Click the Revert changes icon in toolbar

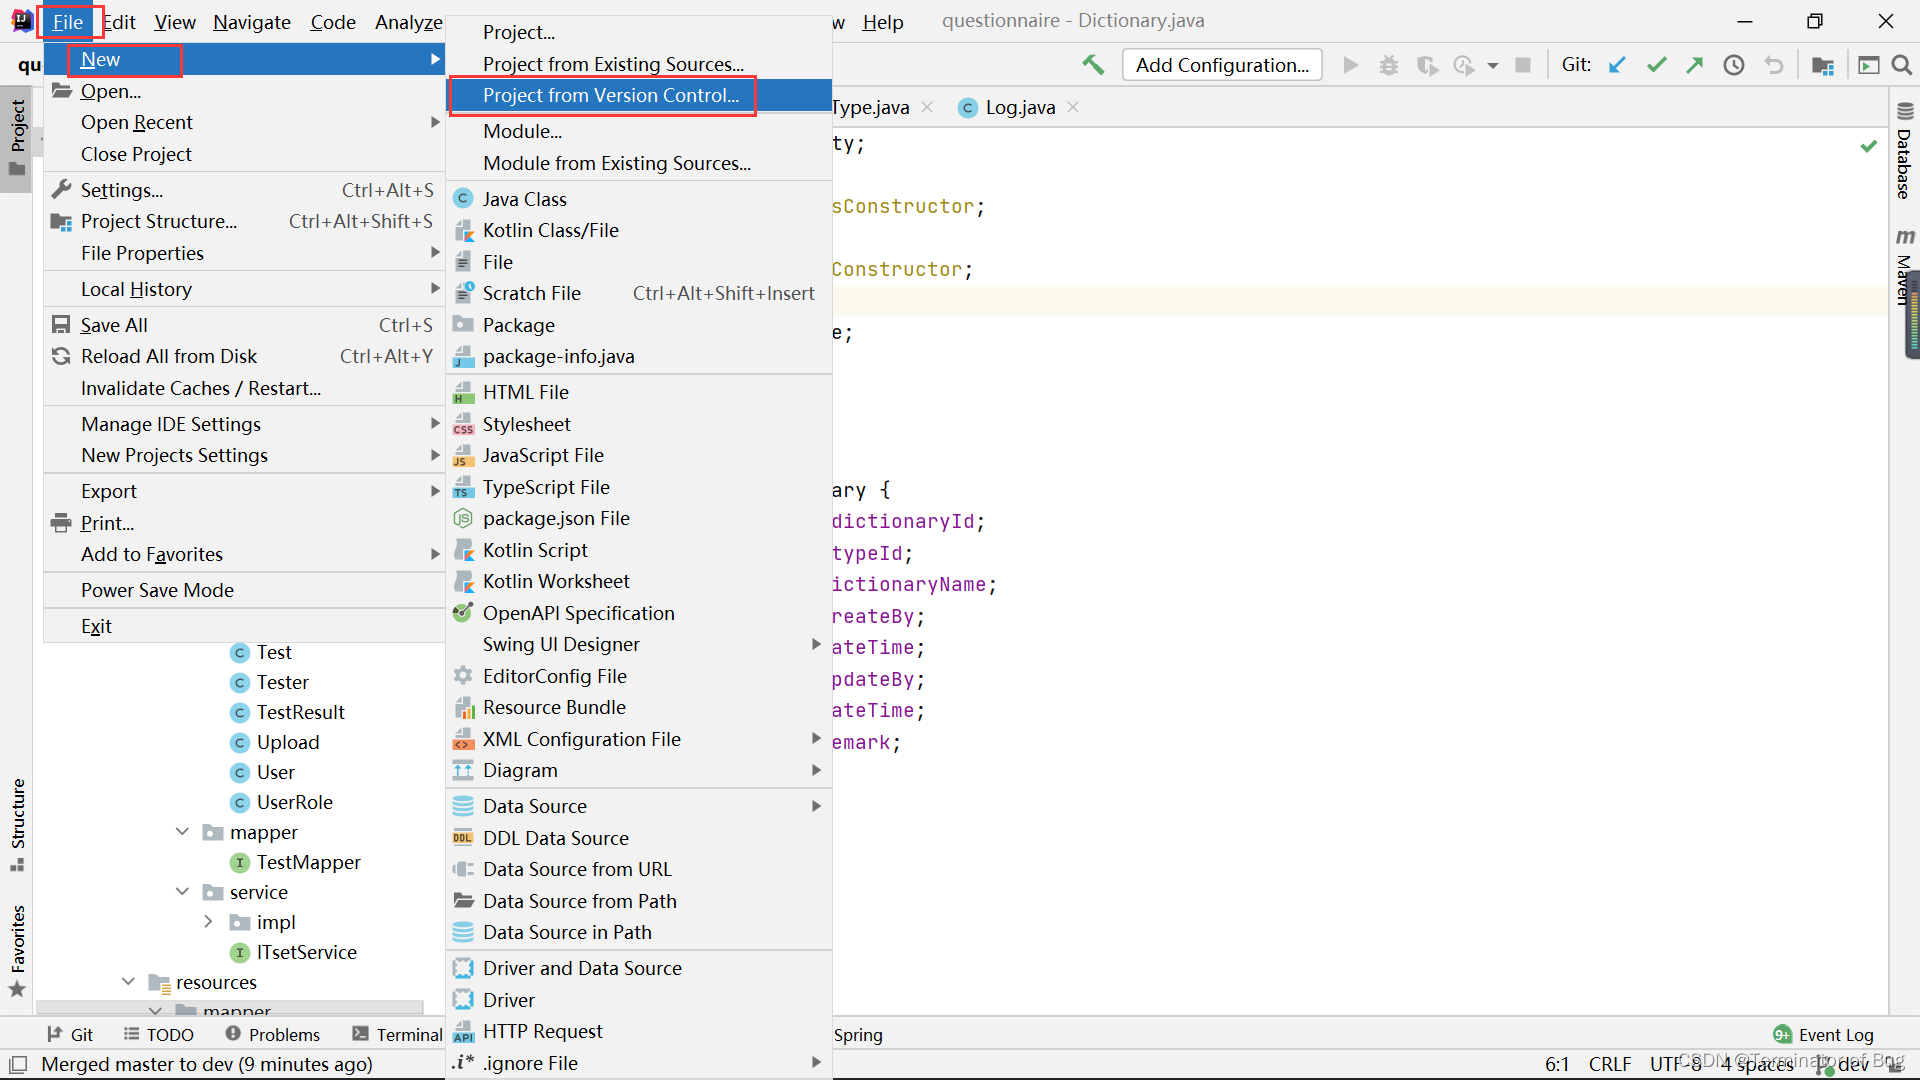click(1774, 66)
